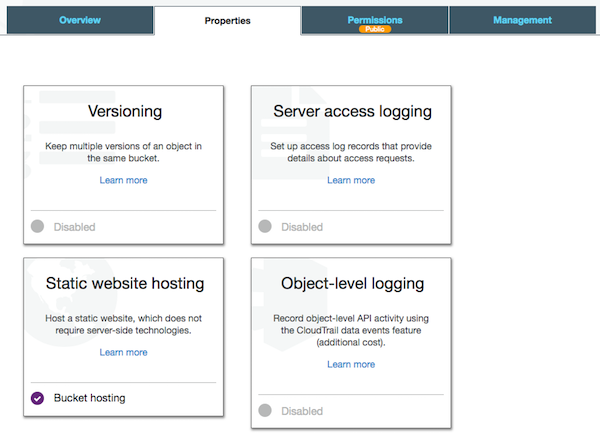The image size is (600, 435).
Task: Click the Bucket hosting status label
Action: [90, 398]
